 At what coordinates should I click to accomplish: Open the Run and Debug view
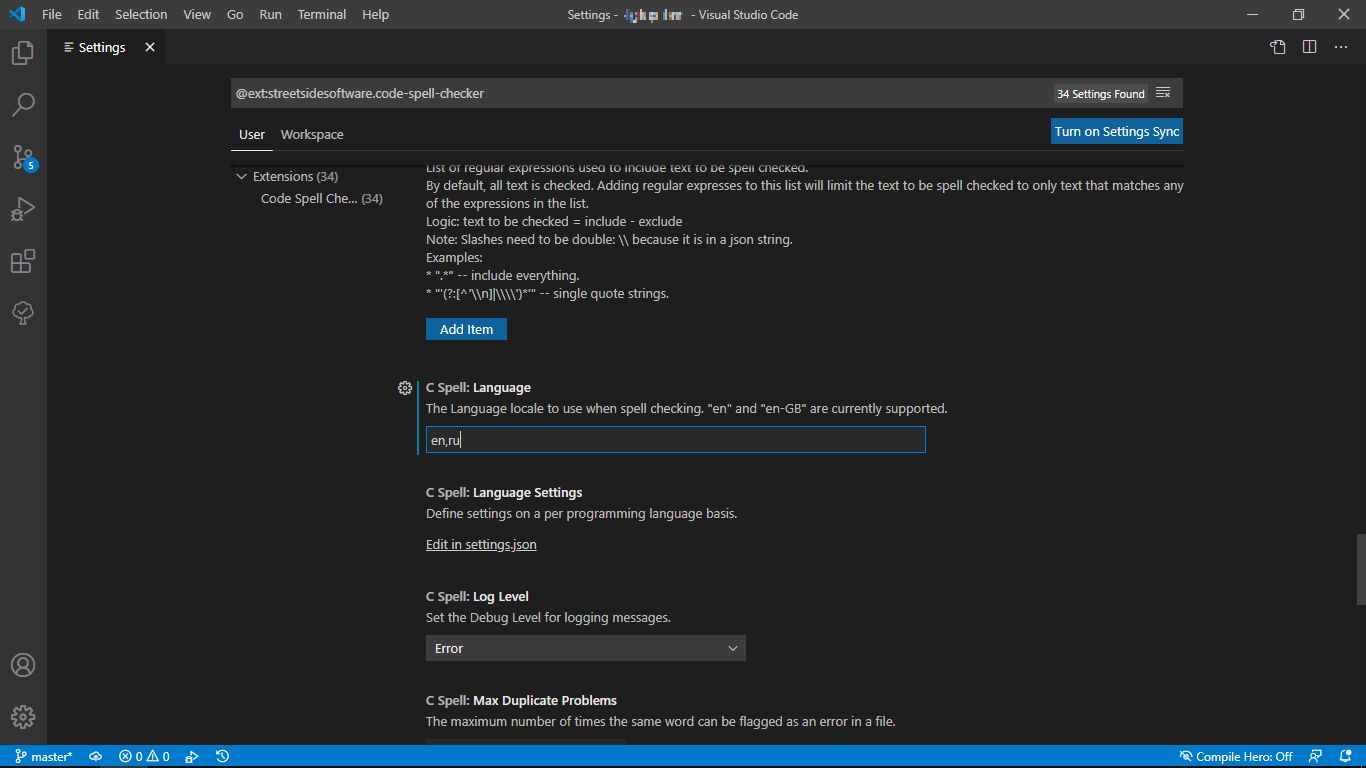[x=23, y=209]
